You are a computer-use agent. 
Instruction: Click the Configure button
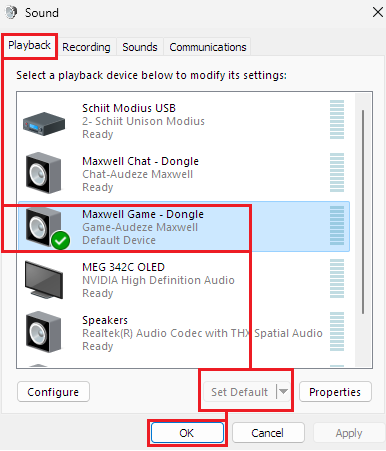click(53, 392)
